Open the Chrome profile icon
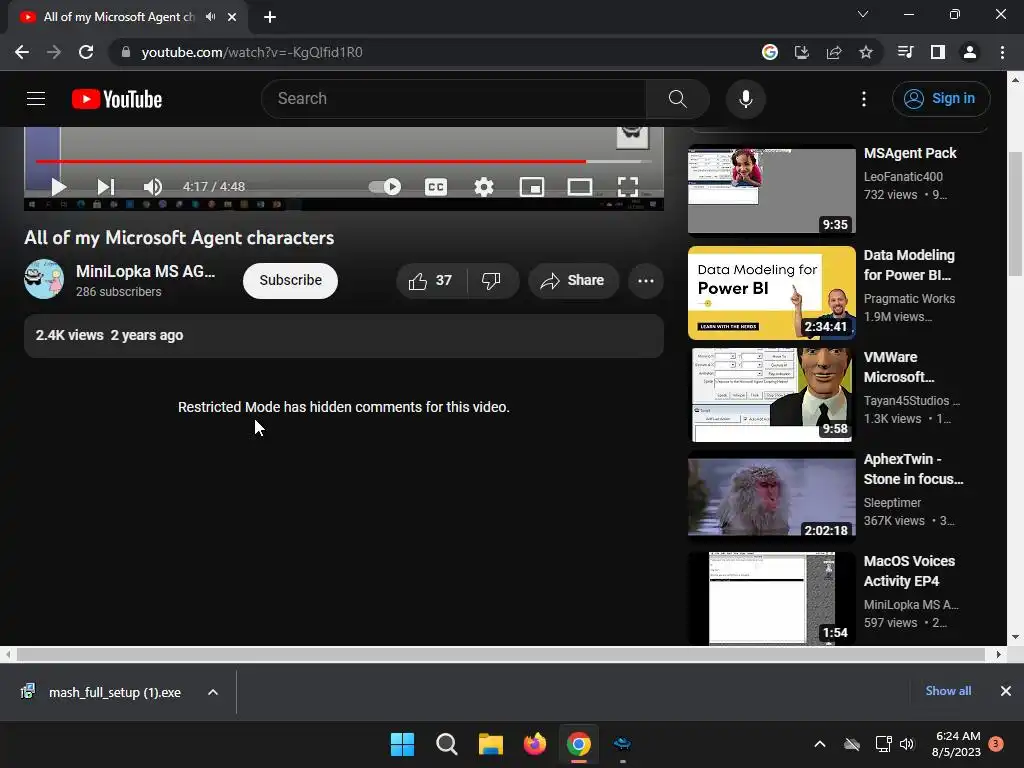The width and height of the screenshot is (1024, 768). [970, 52]
